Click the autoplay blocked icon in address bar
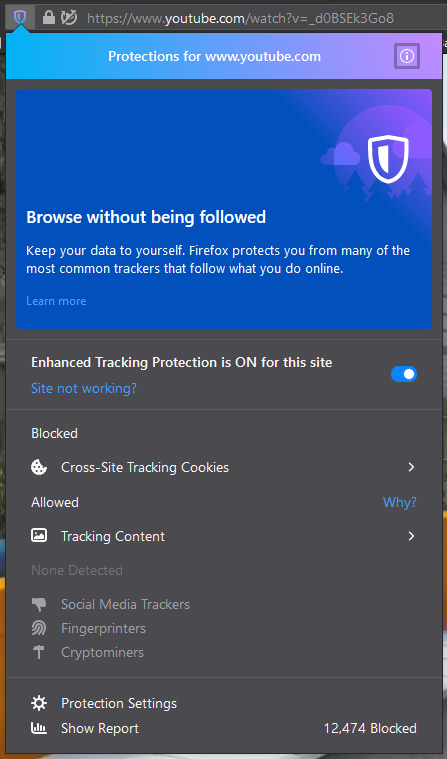The image size is (447, 759). point(69,18)
